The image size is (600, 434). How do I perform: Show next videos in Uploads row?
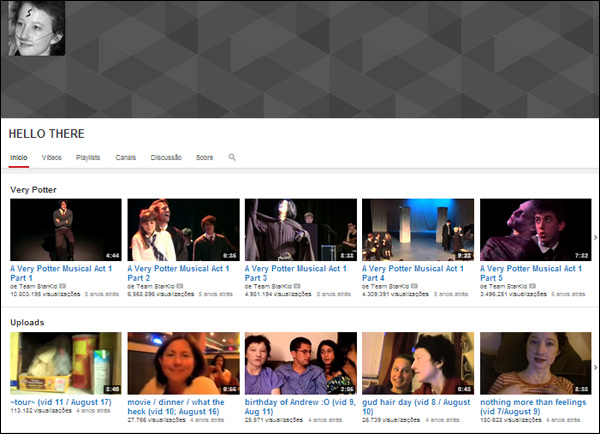coord(595,367)
